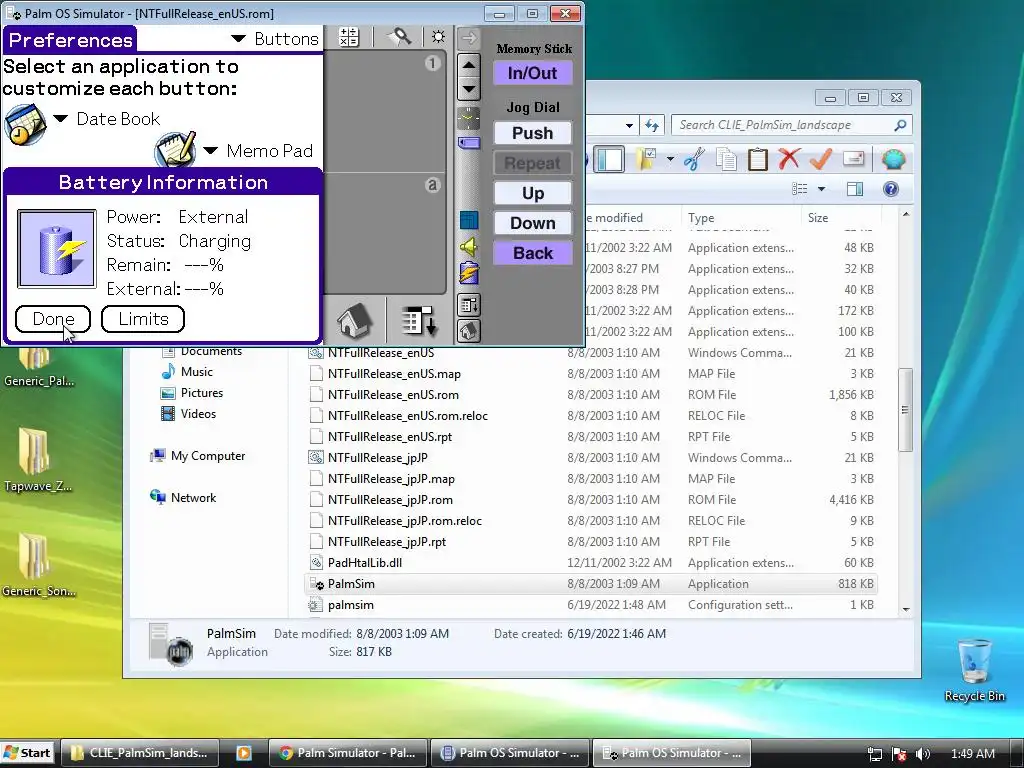The height and width of the screenshot is (768, 1024).
Task: Open the Recycle Bin desktop icon
Action: tap(974, 670)
